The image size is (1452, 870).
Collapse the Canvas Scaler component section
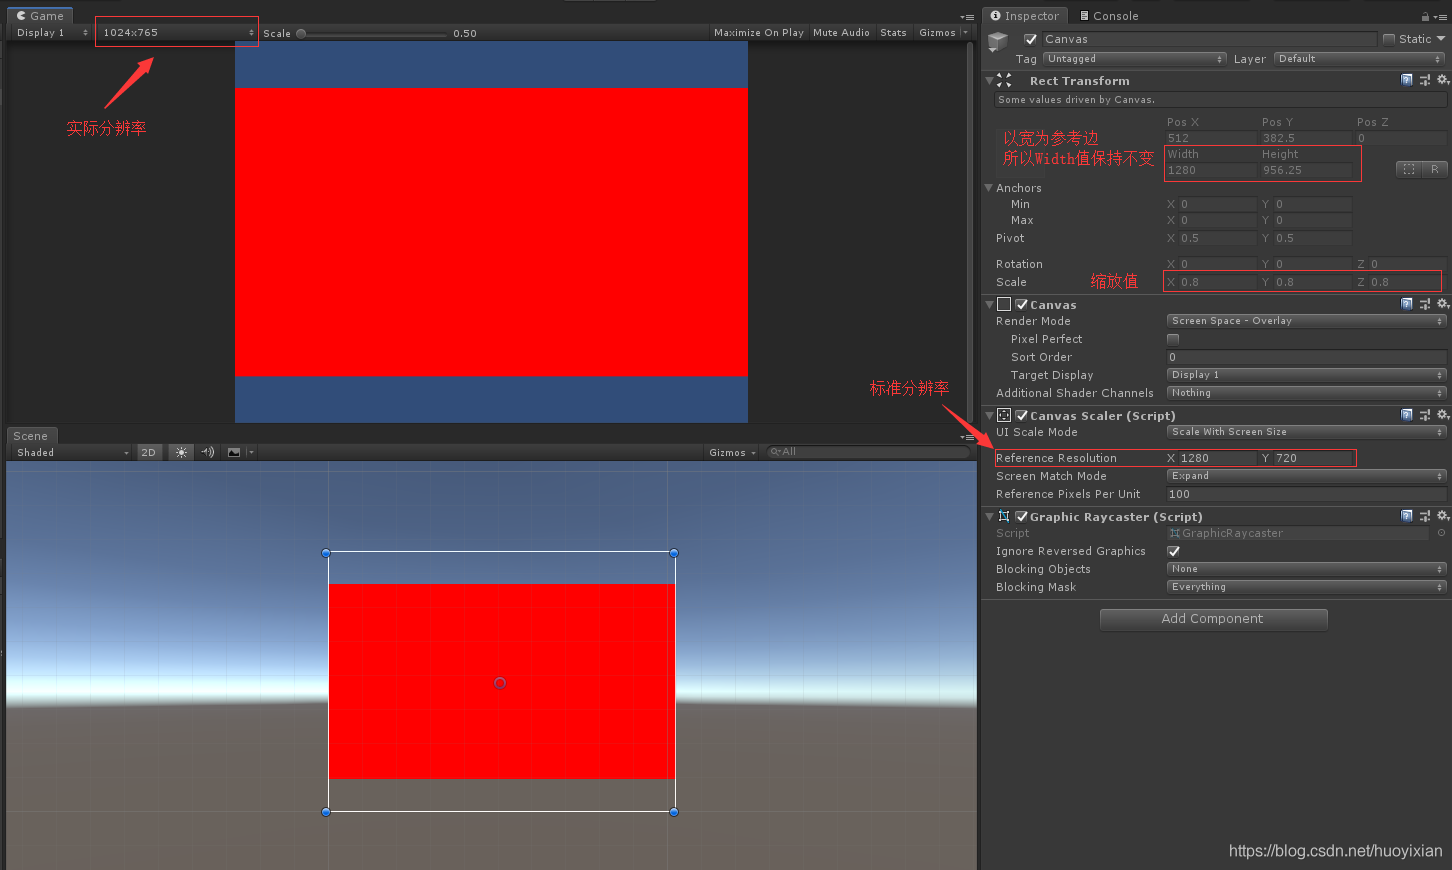point(989,415)
